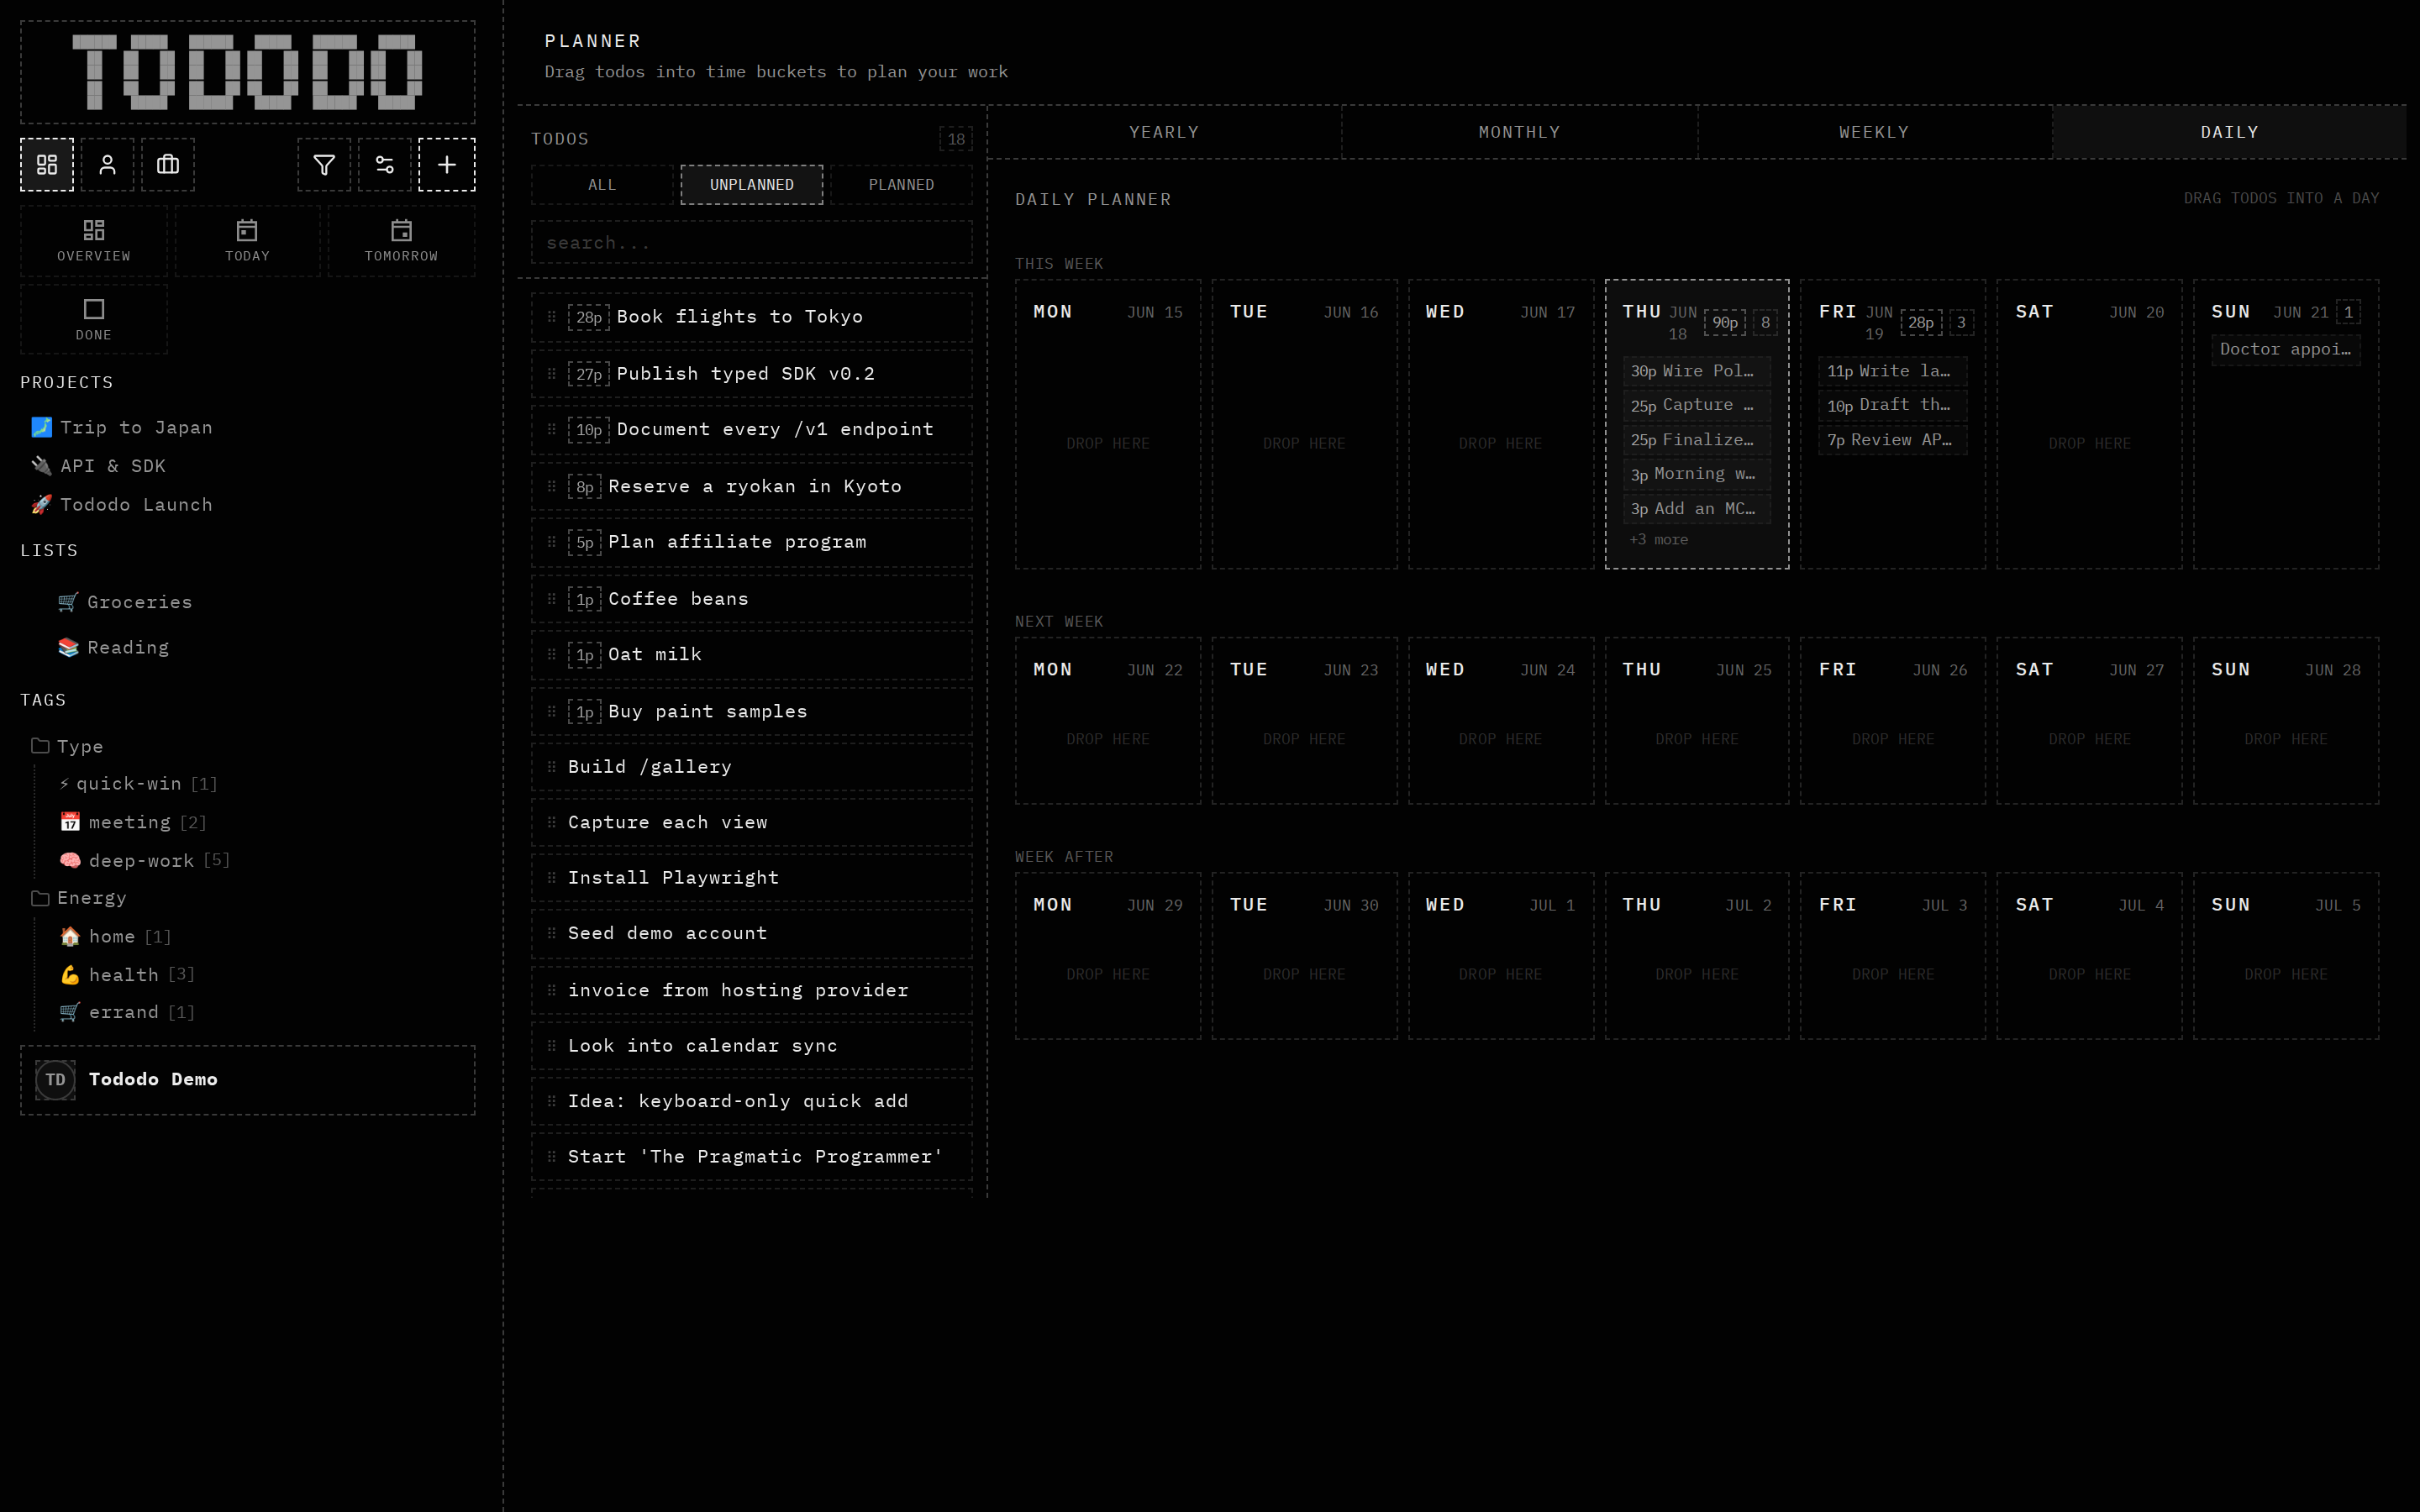Open the 30p Wire Pol… task on Thursday
This screenshot has height=1512, width=2420.
point(1696,371)
